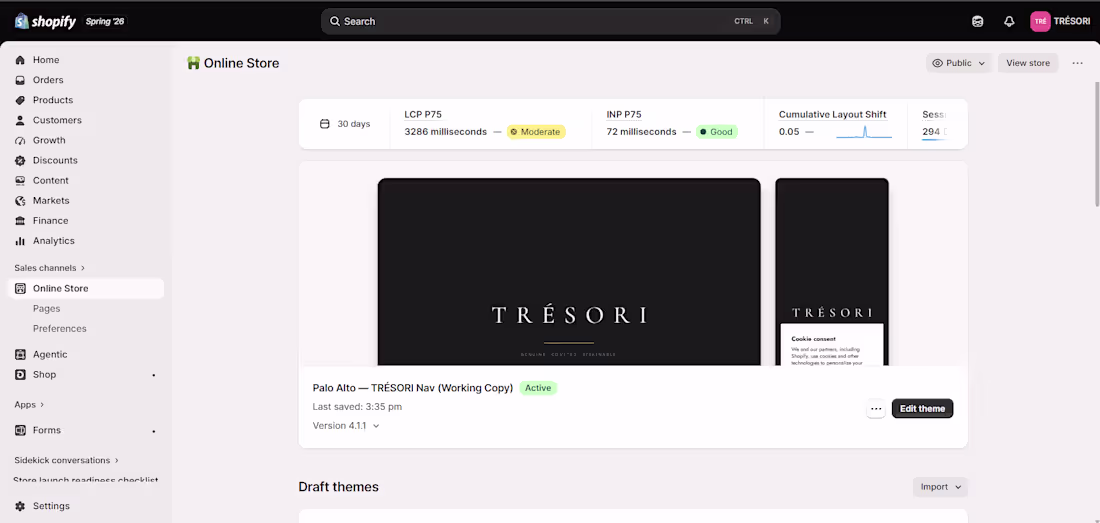Click the Online Store storefront icon
Image resolution: width=1100 pixels, height=523 pixels.
[20, 288]
